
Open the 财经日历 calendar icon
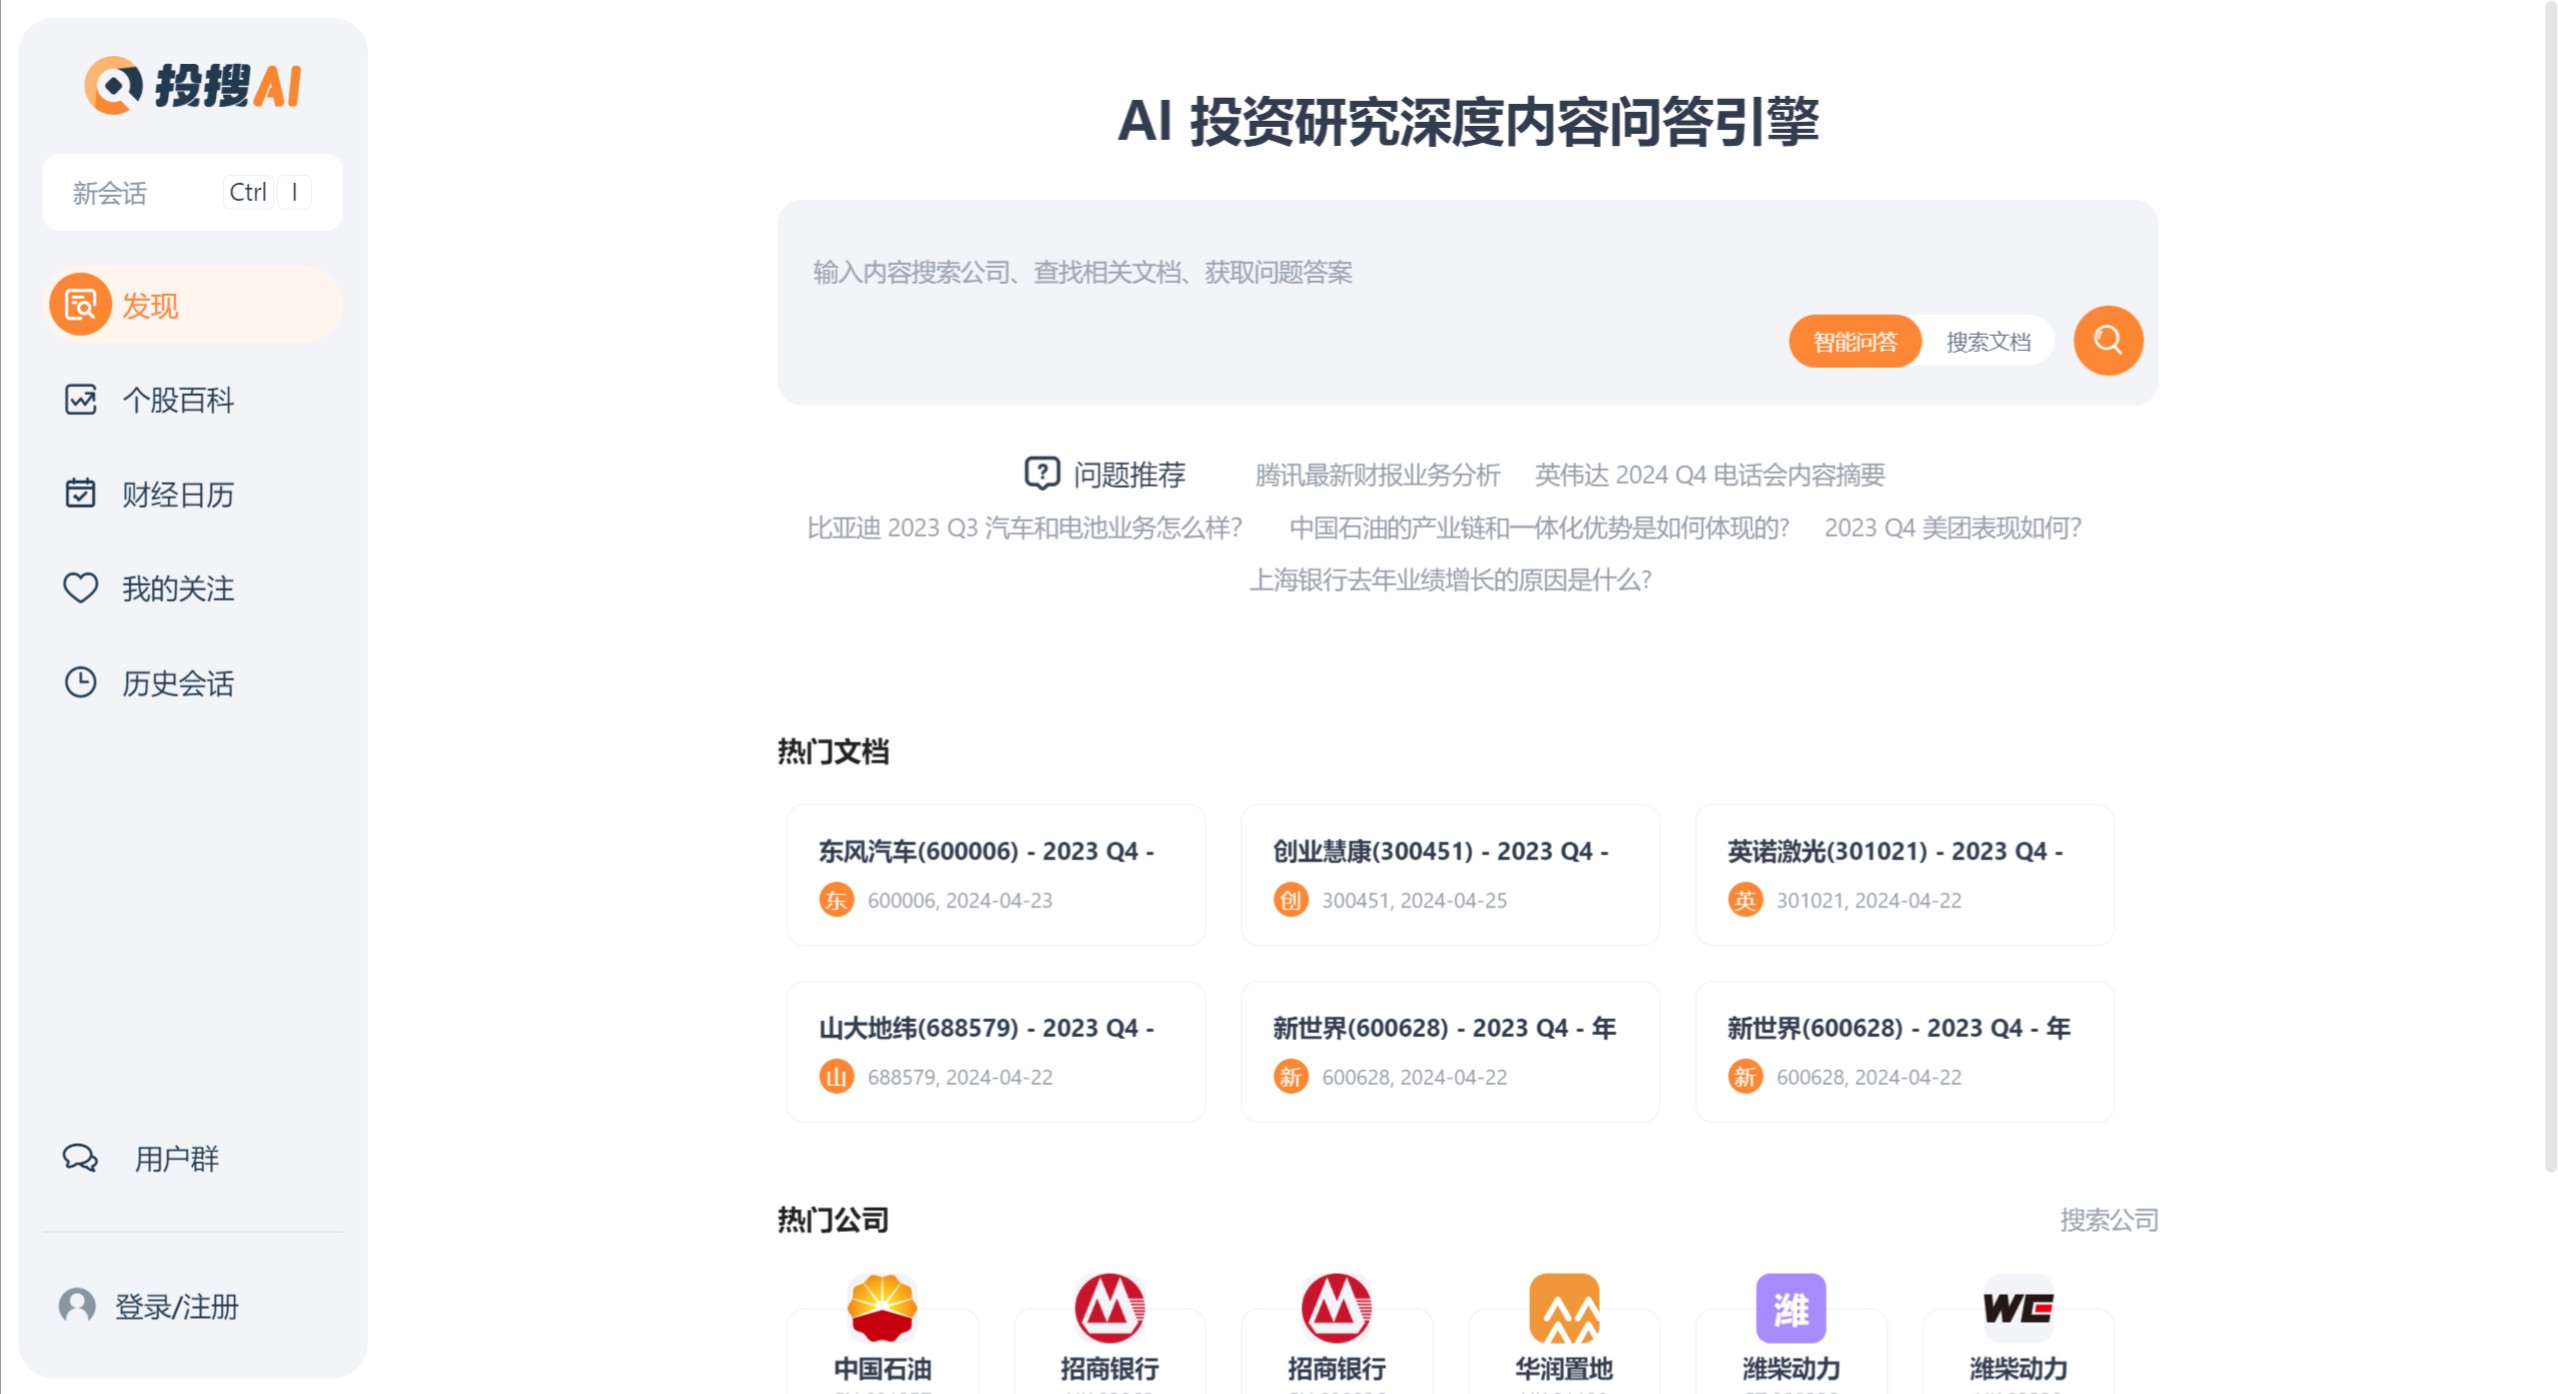[x=82, y=494]
